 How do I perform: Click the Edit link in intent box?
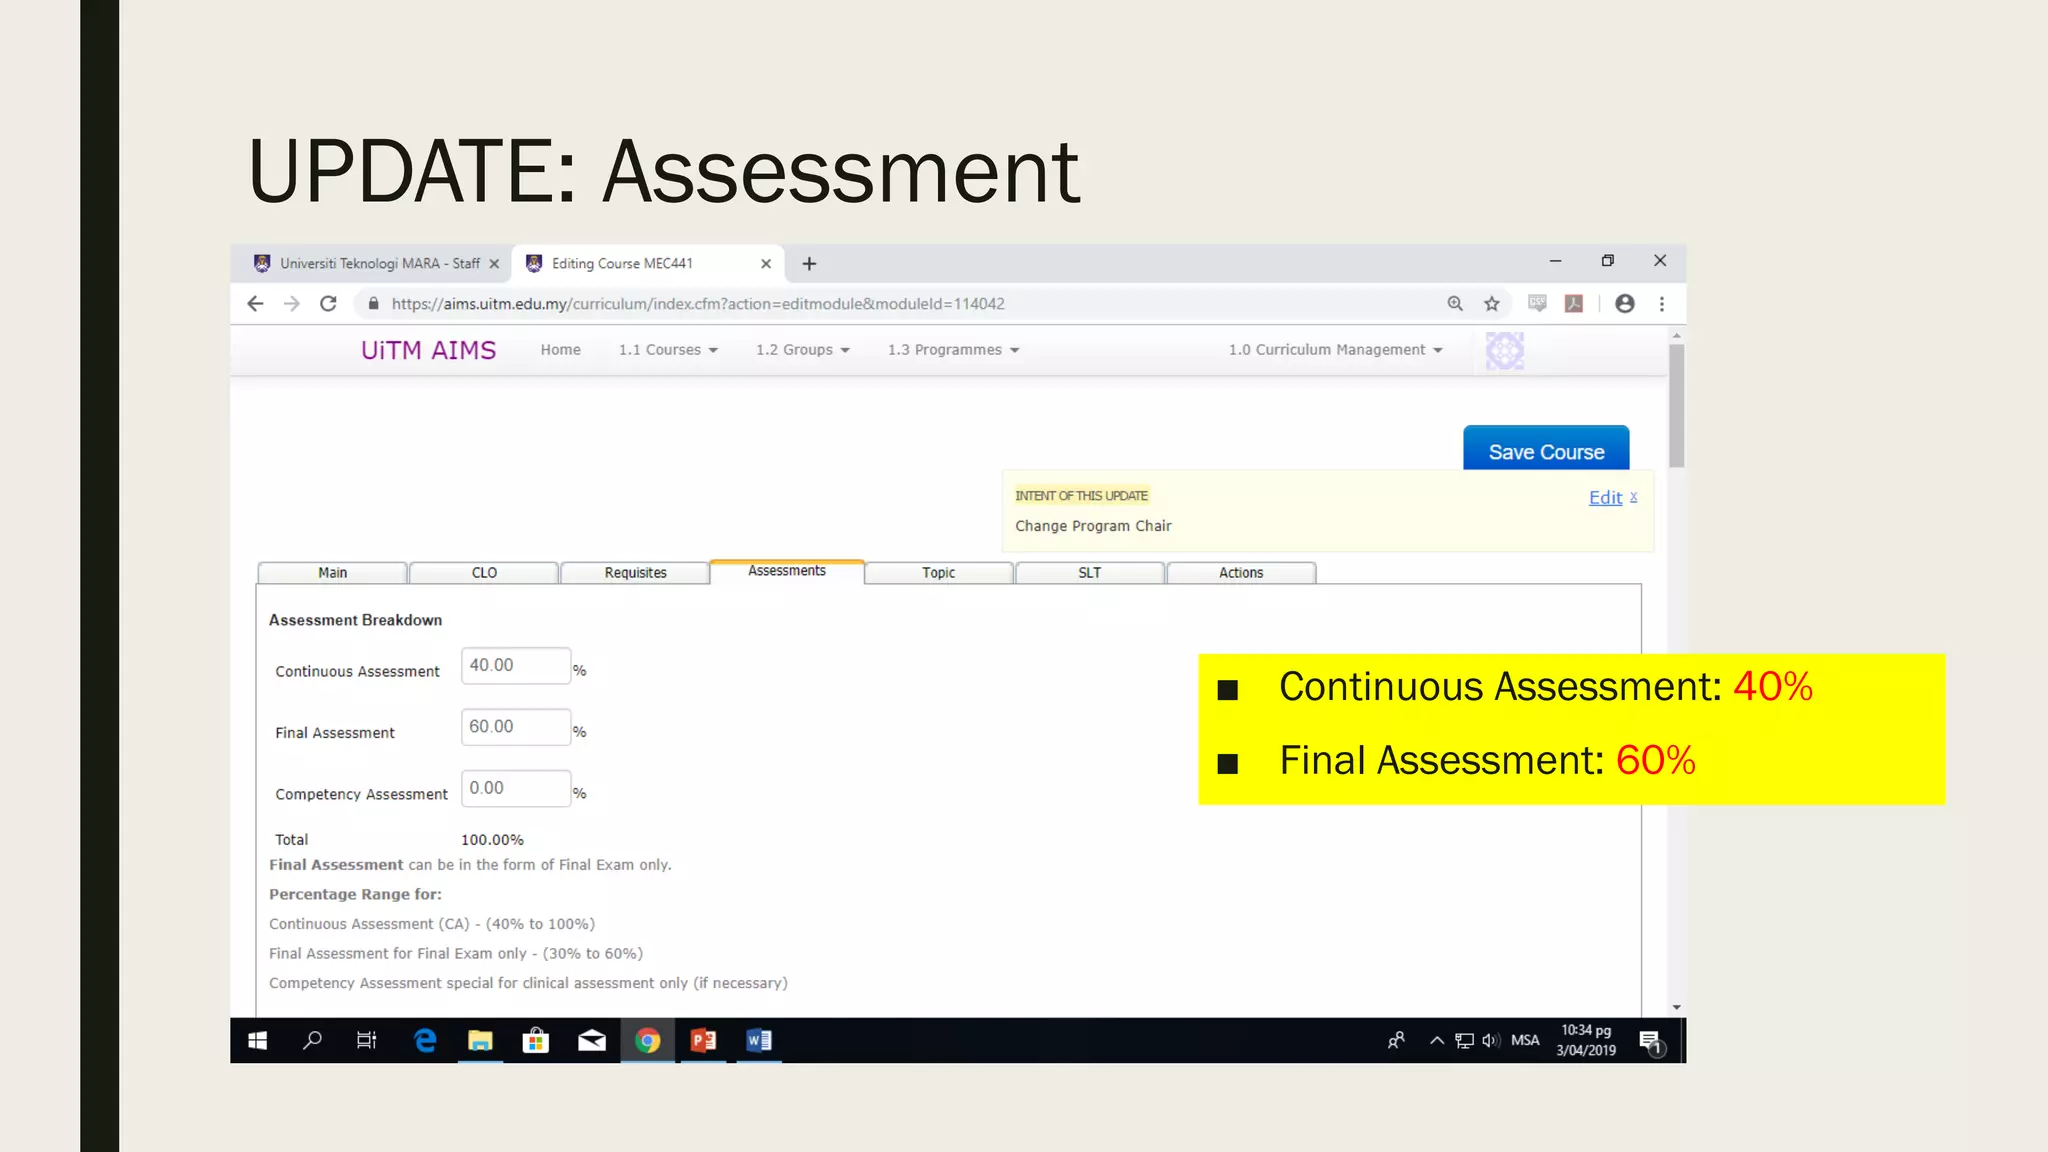1605,497
